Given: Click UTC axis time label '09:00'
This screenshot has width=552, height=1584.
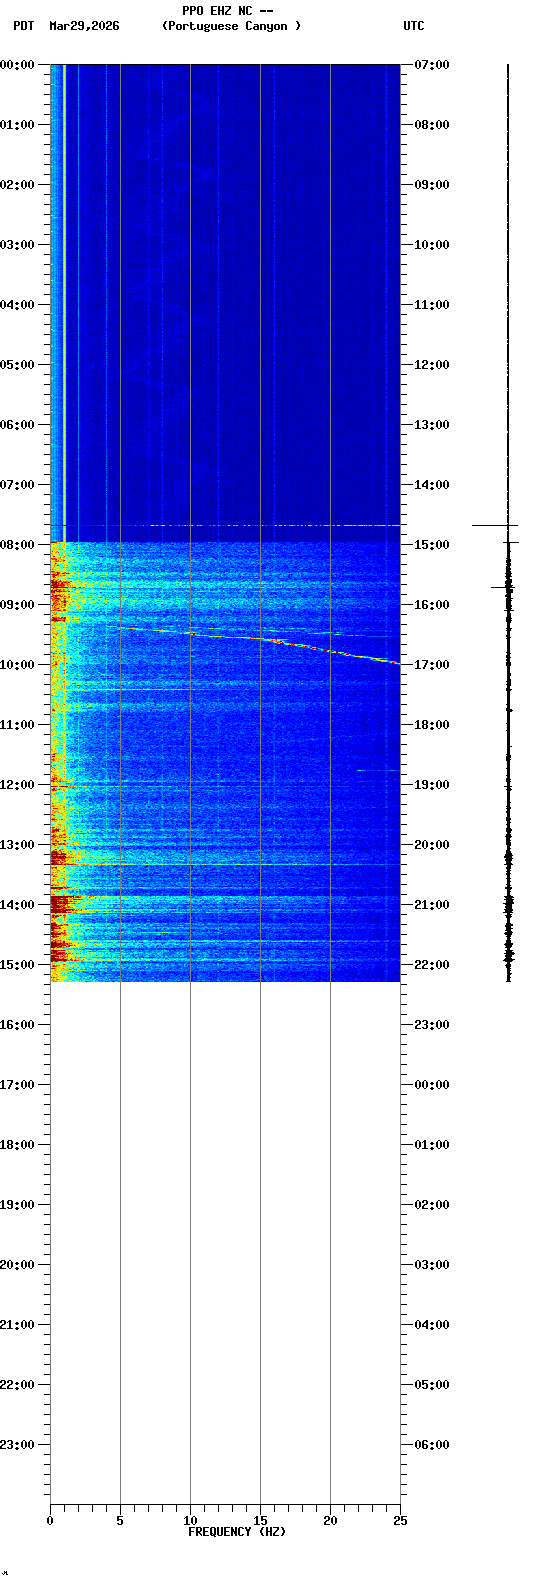Looking at the screenshot, I should [x=432, y=185].
